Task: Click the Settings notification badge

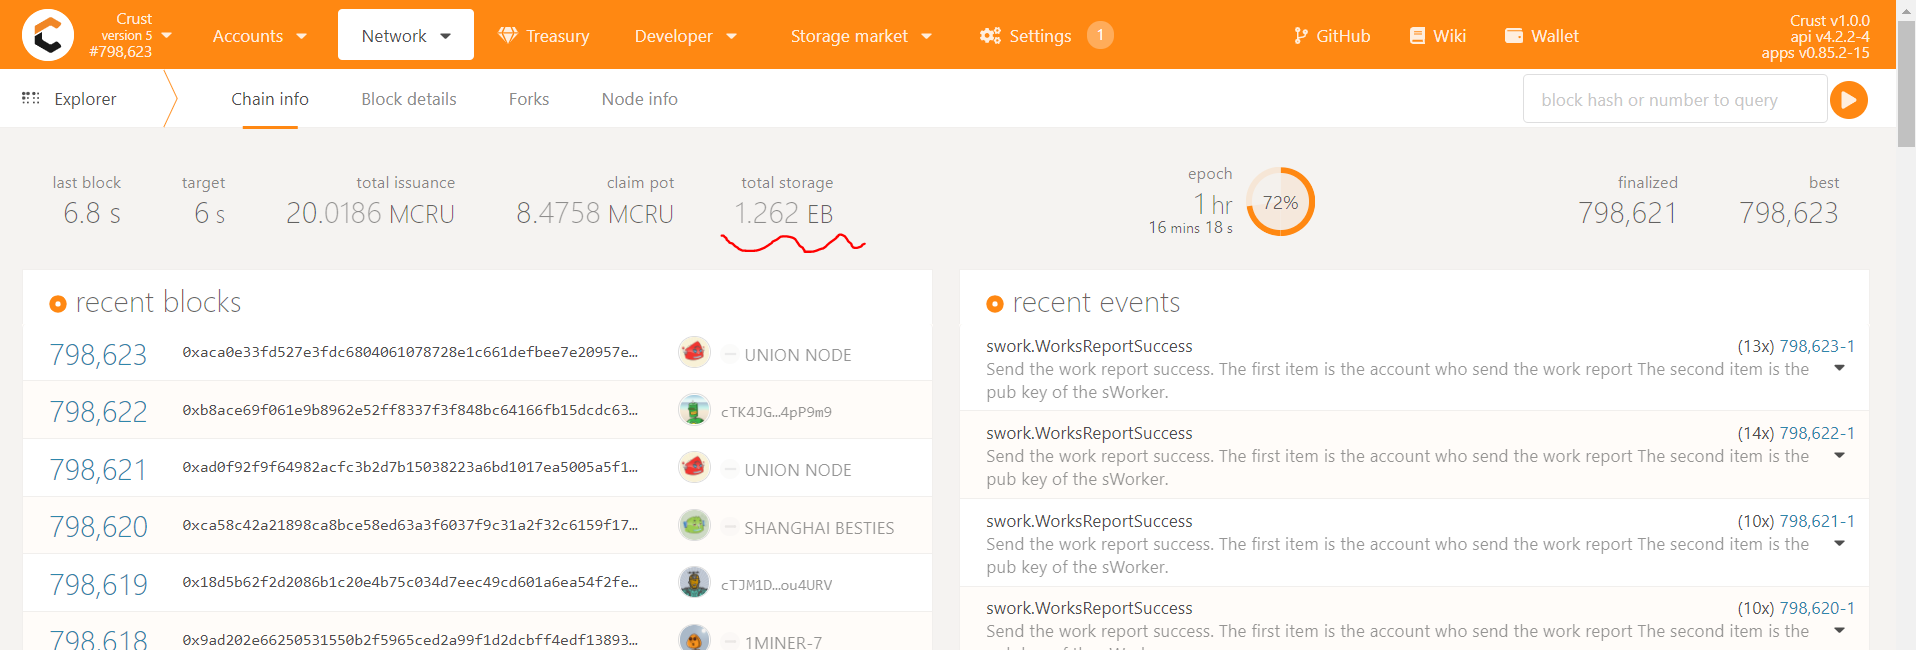Action: (x=1100, y=35)
